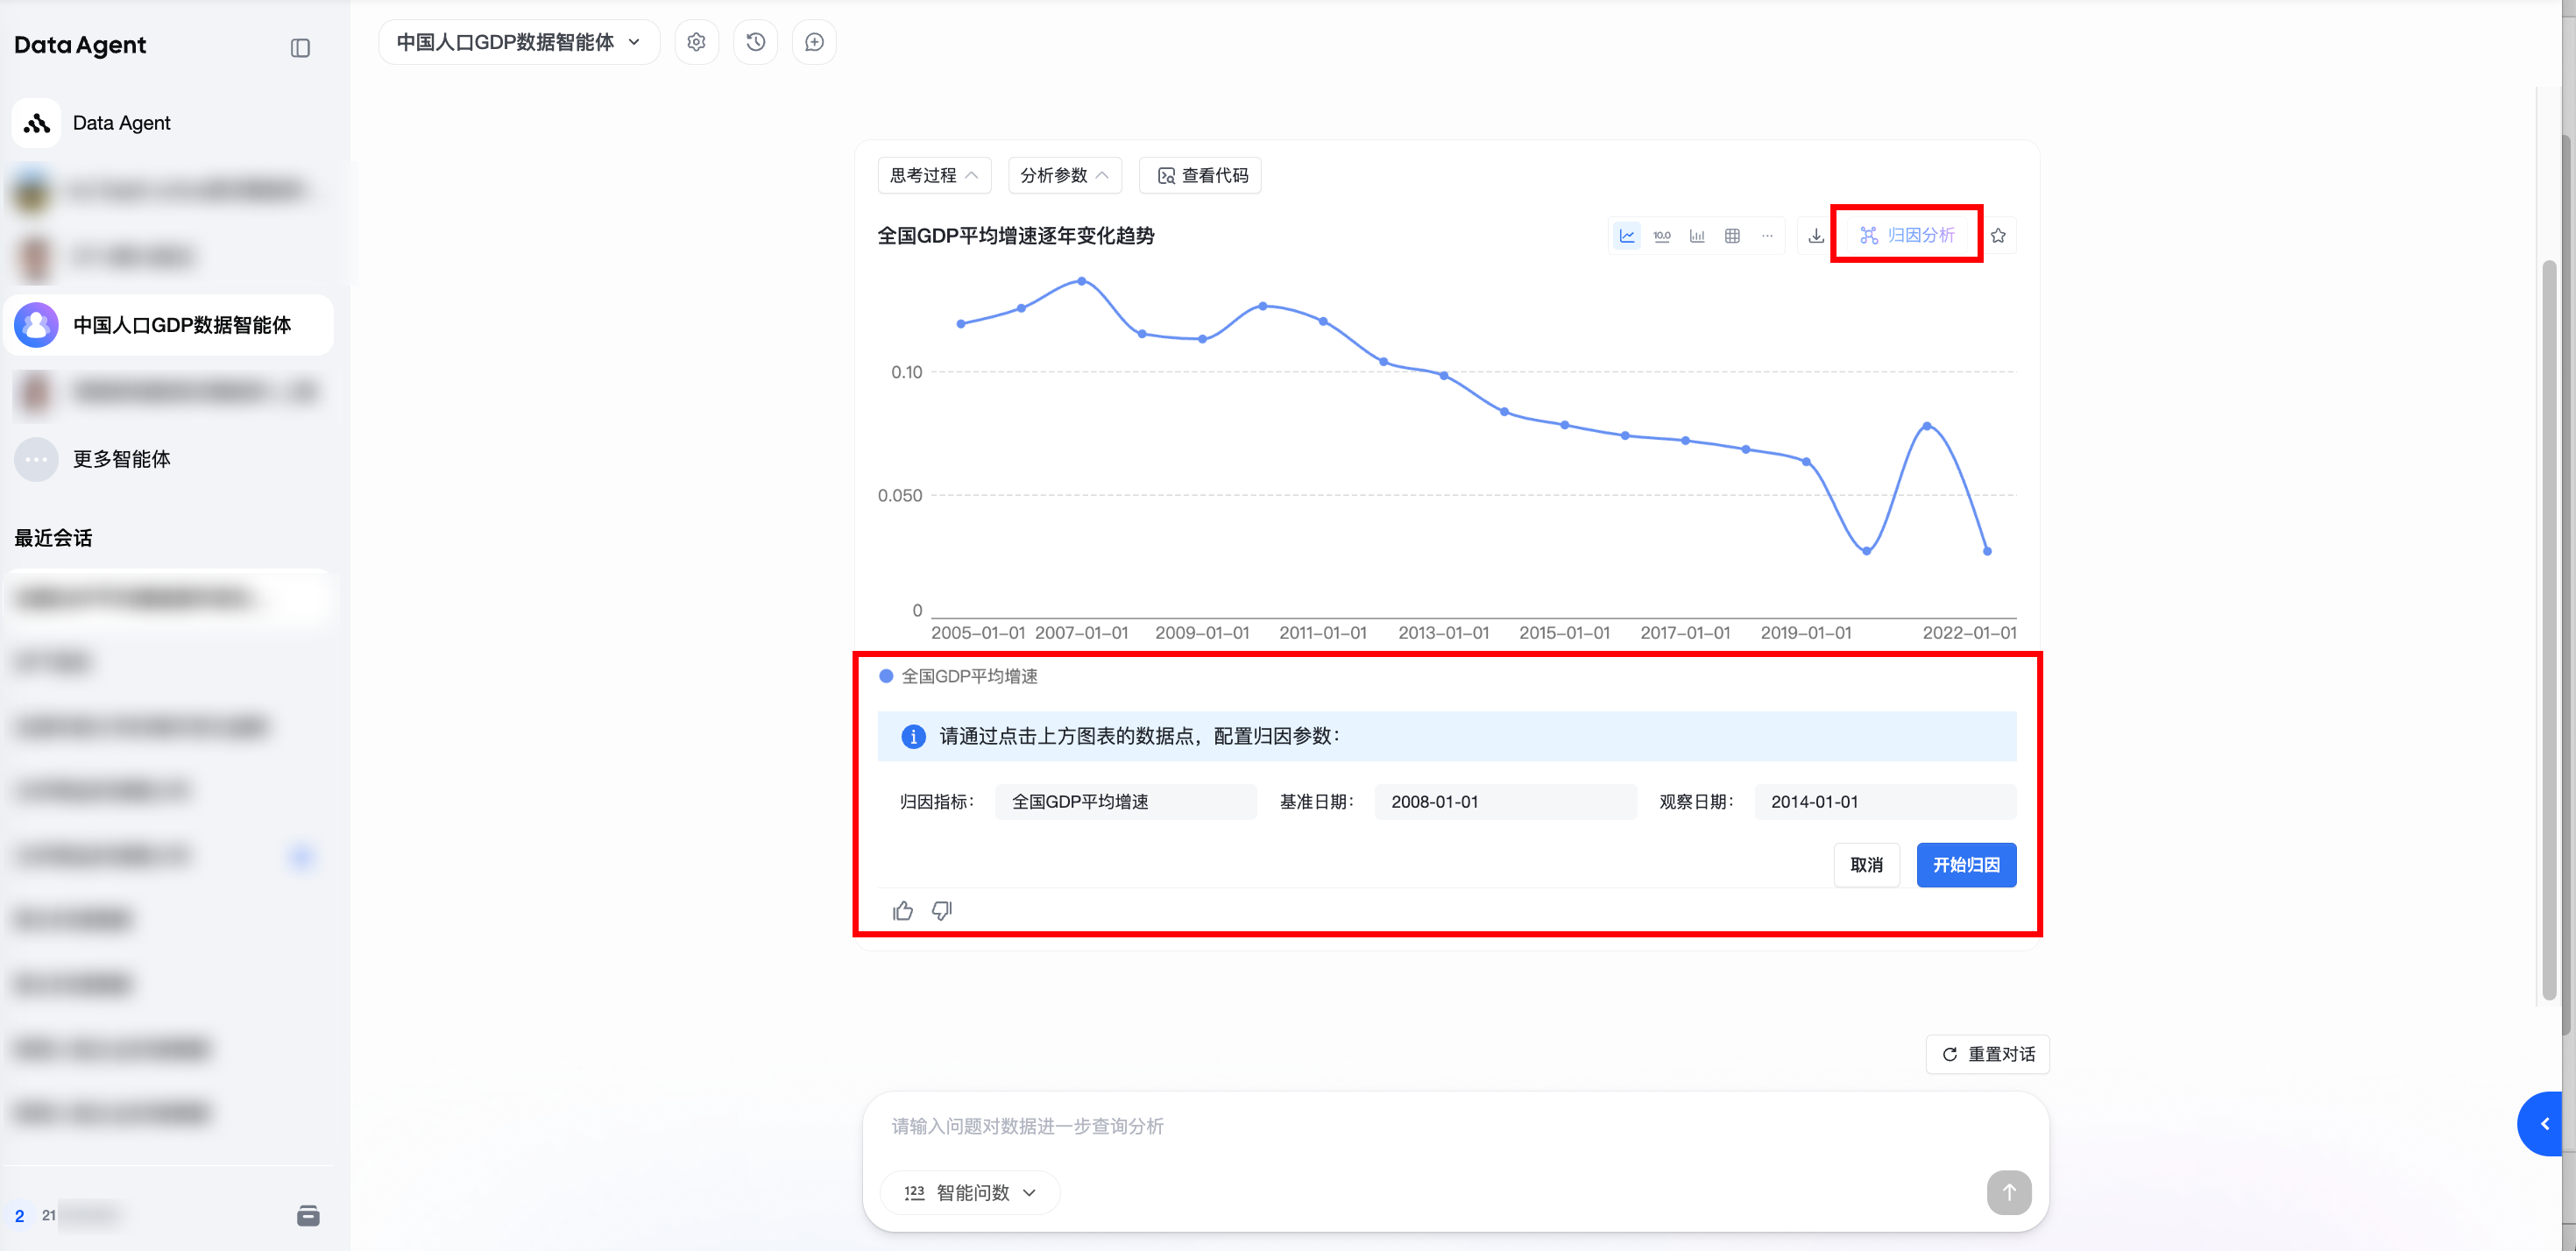Expand the 思考过程 section

(x=934, y=175)
